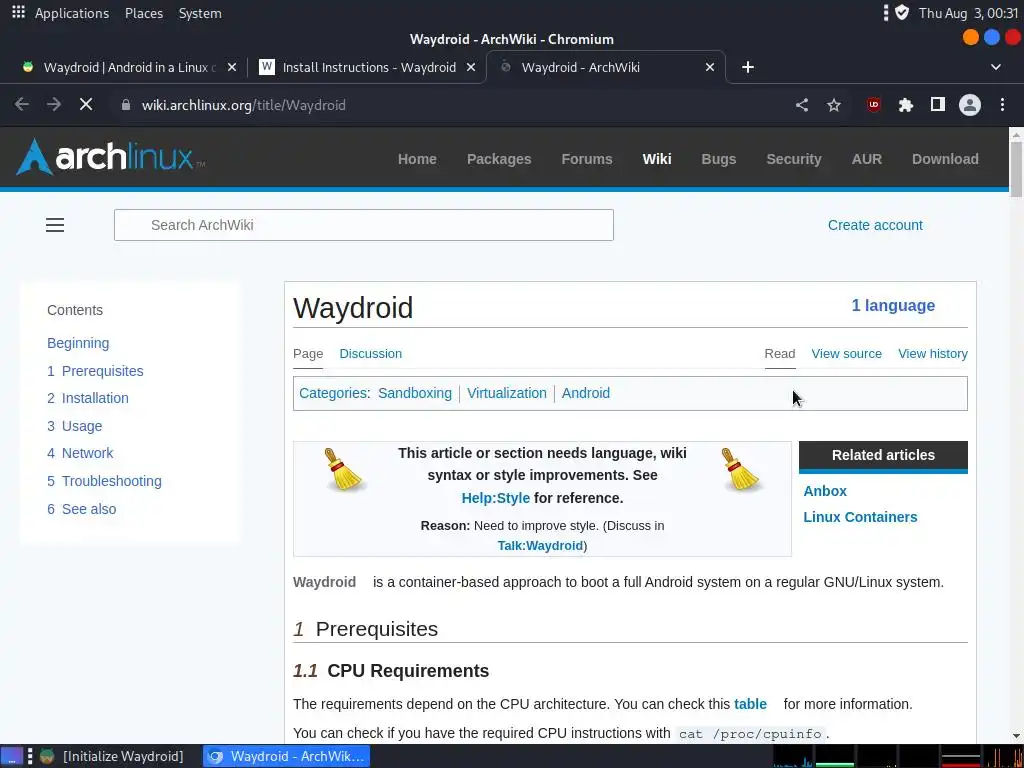The image size is (1024, 768).
Task: Go to Arch Linux Home nav link
Action: 417,159
